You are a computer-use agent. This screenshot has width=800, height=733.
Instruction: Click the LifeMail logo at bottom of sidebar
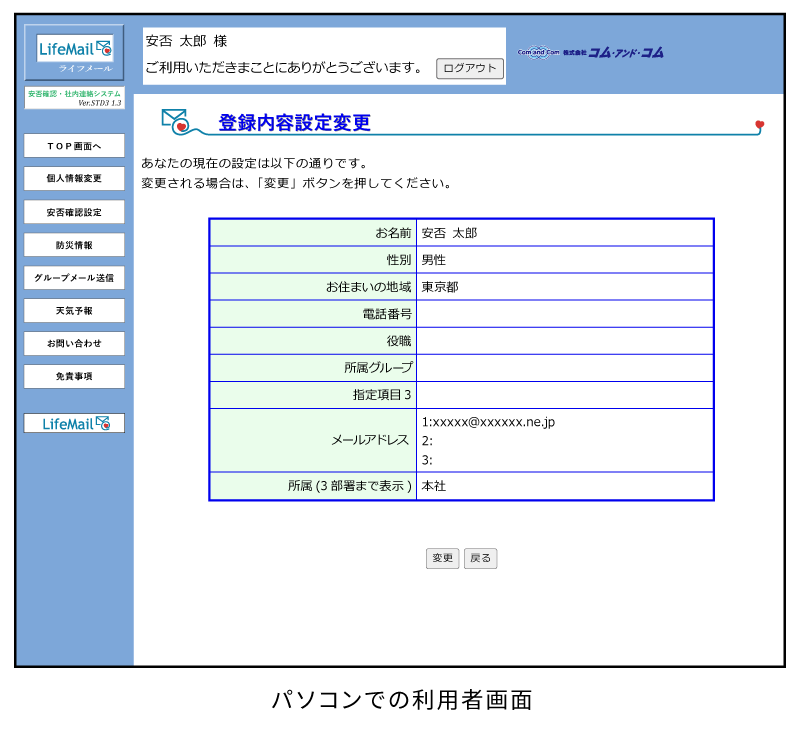tap(72, 423)
